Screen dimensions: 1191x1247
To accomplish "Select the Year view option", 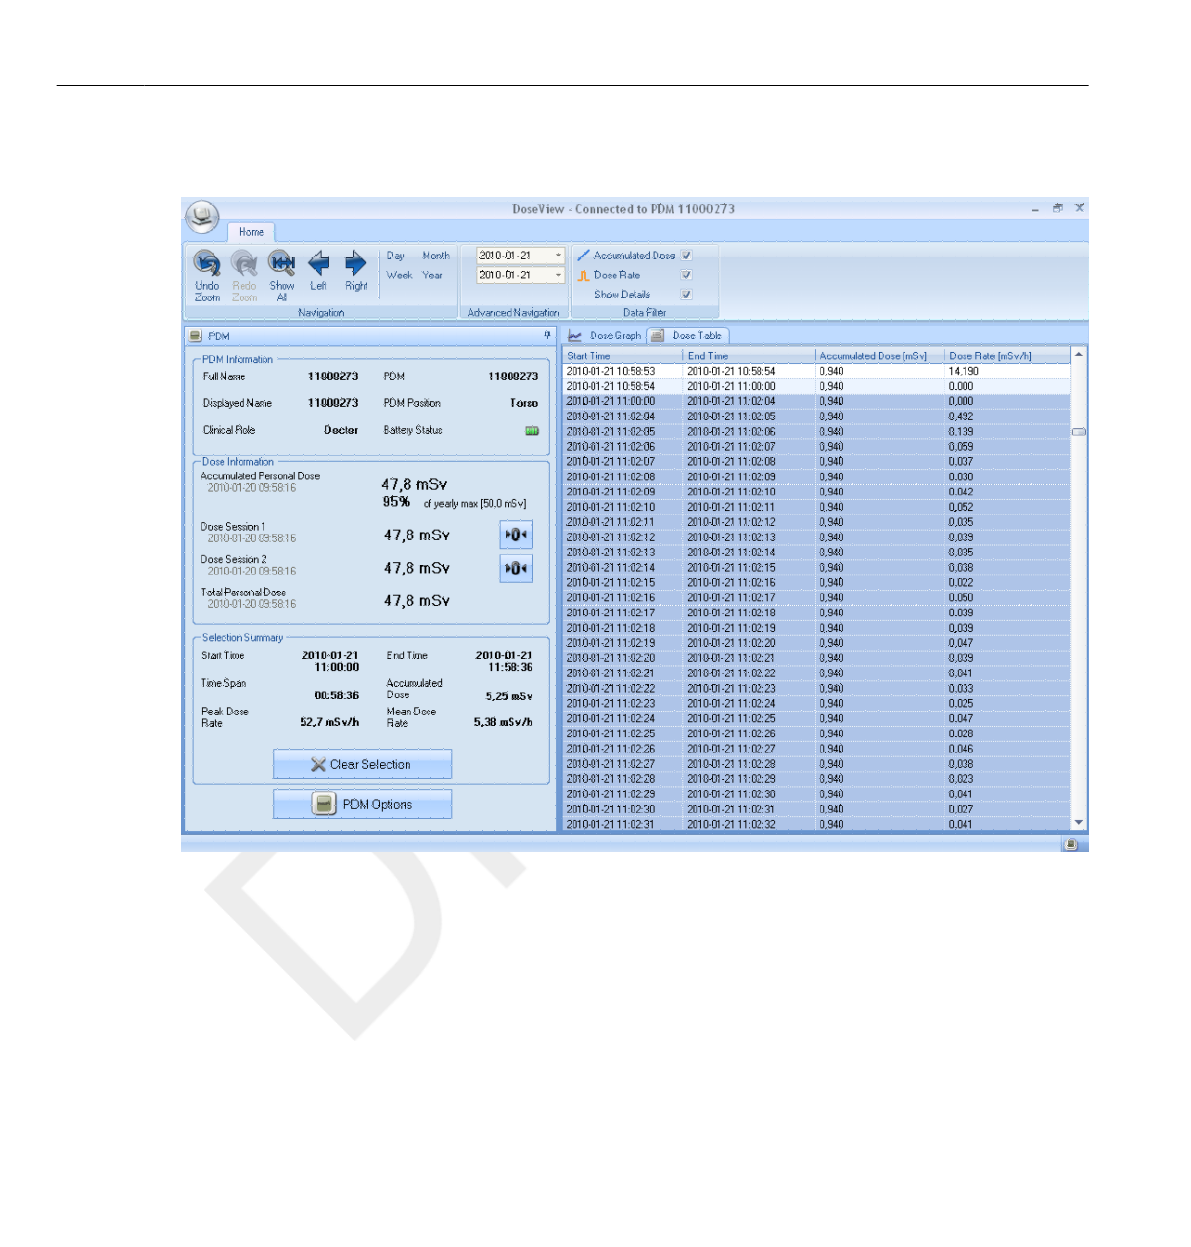I will pyautogui.click(x=432, y=275).
